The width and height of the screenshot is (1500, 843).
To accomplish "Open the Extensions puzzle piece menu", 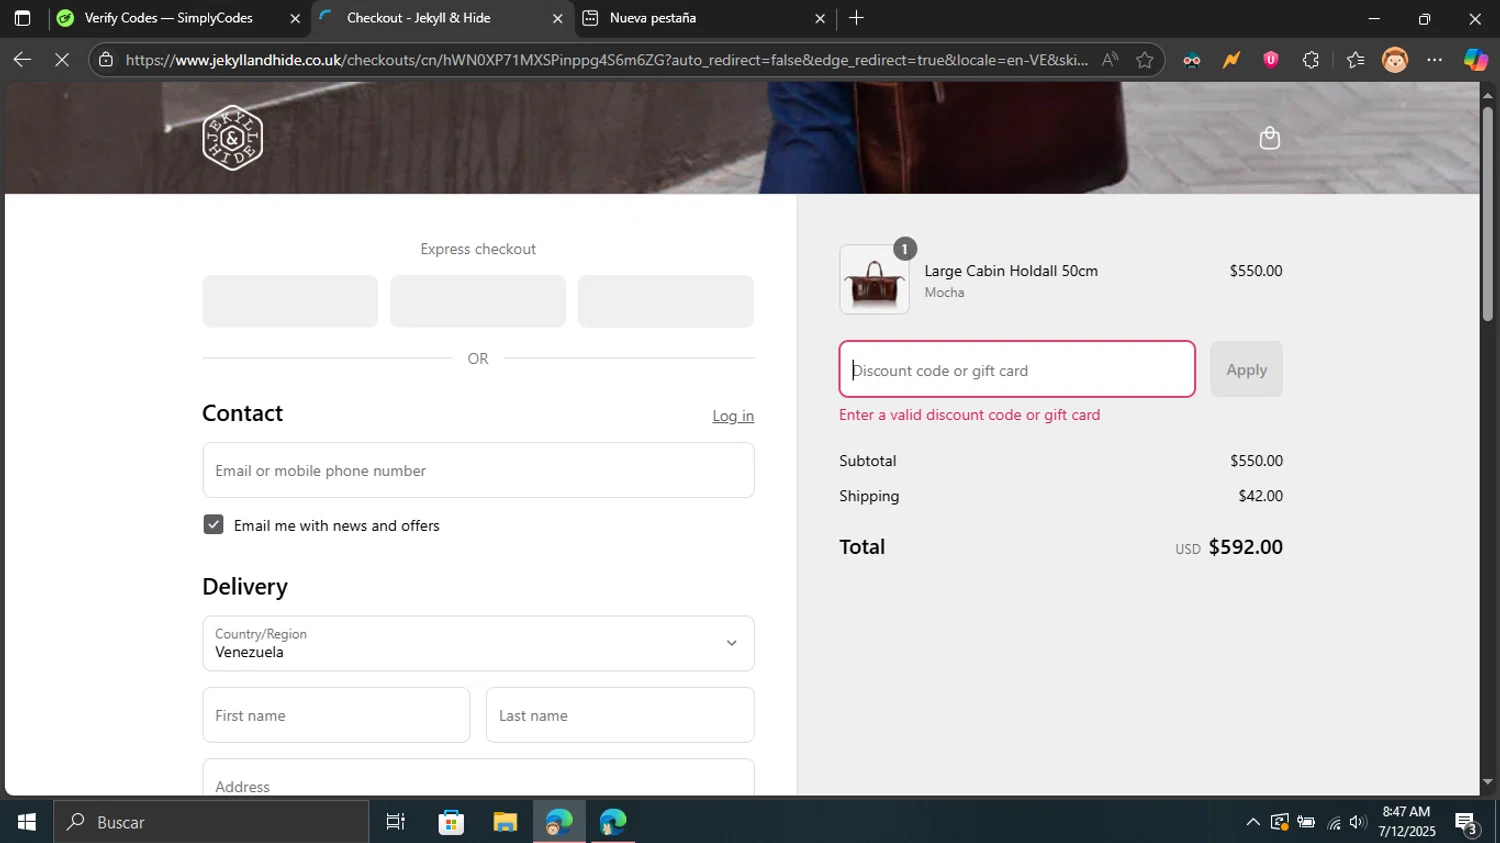I will pos(1311,60).
